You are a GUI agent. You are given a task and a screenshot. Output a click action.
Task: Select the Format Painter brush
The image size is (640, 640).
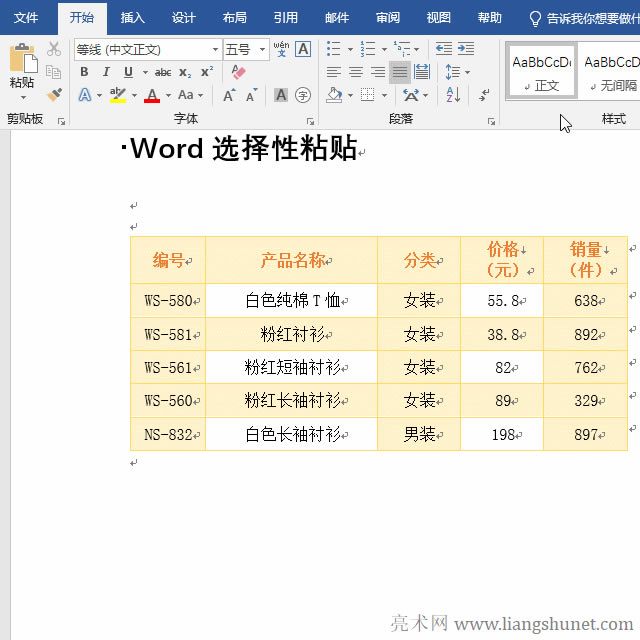54,94
